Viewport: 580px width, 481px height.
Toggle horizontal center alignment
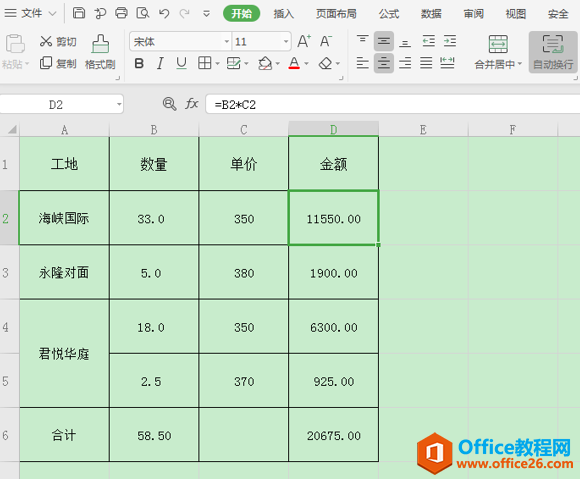[x=384, y=63]
